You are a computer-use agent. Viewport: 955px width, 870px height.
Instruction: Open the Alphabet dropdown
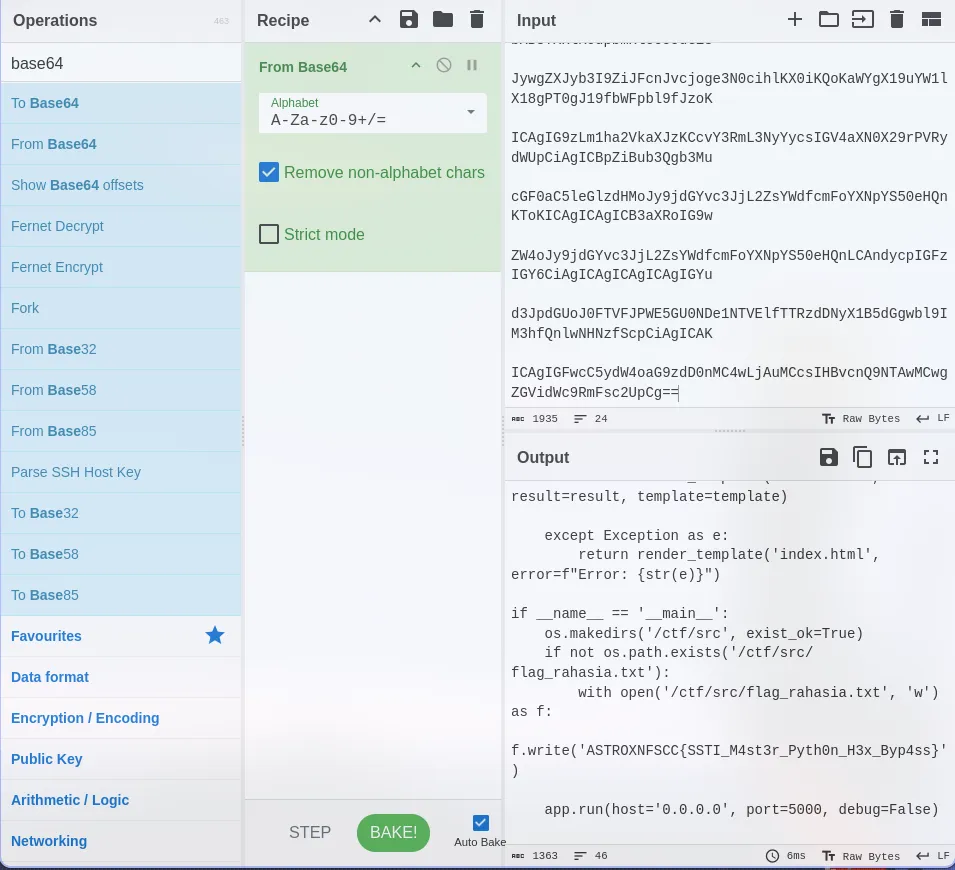pyautogui.click(x=471, y=112)
